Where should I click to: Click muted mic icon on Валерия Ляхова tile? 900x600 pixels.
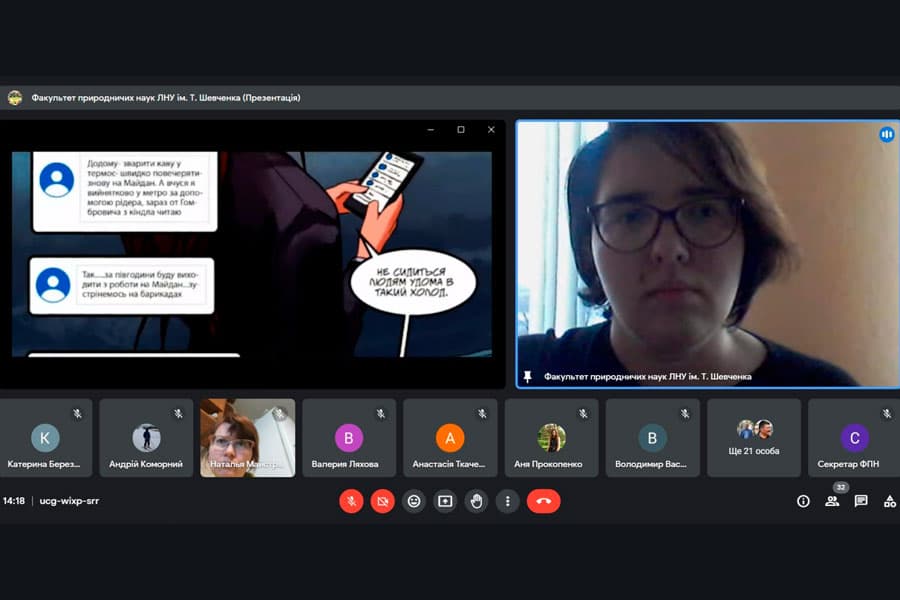pos(381,413)
